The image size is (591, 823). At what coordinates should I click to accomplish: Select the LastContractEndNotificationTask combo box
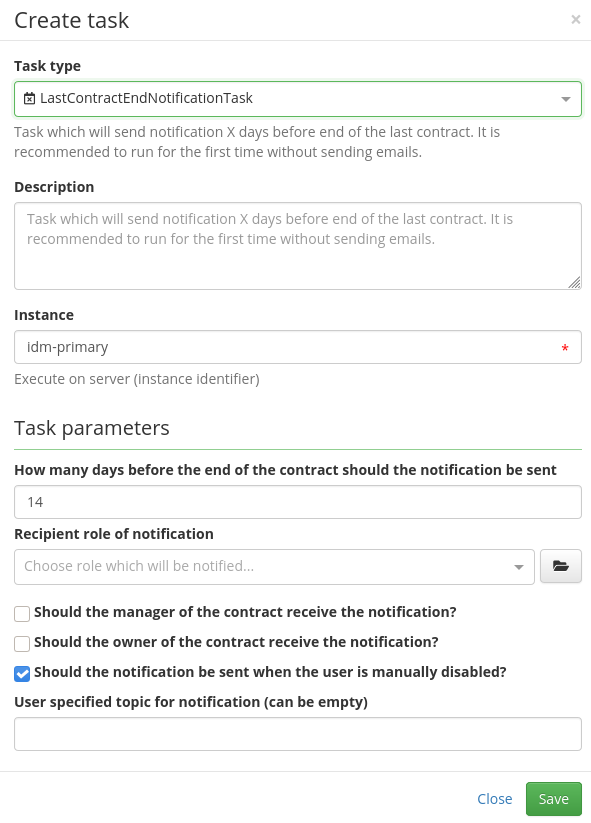pos(298,99)
